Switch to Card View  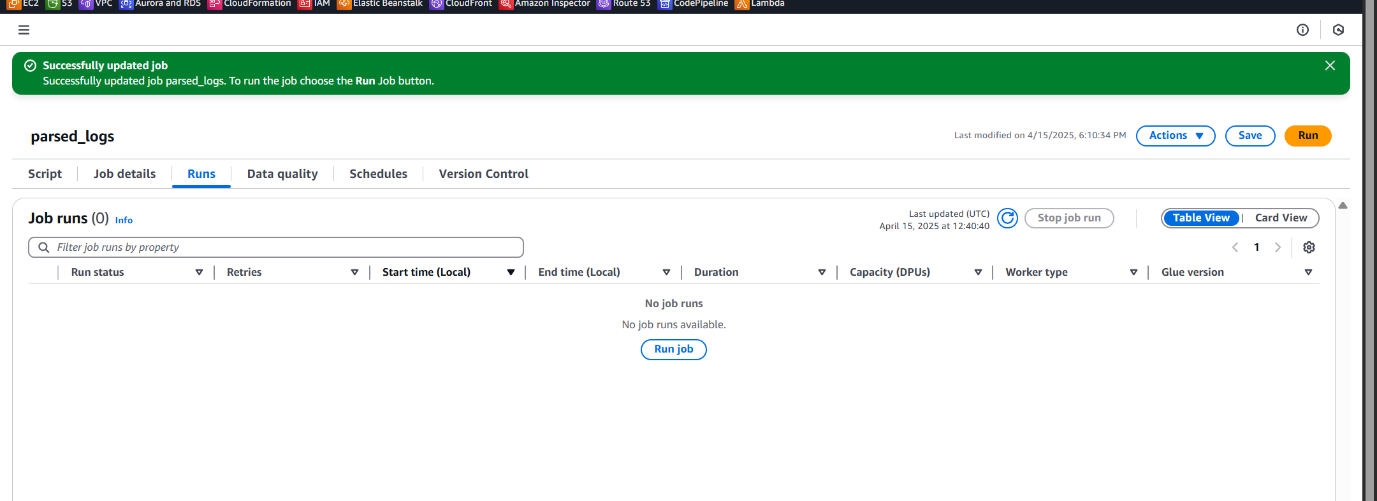point(1281,218)
